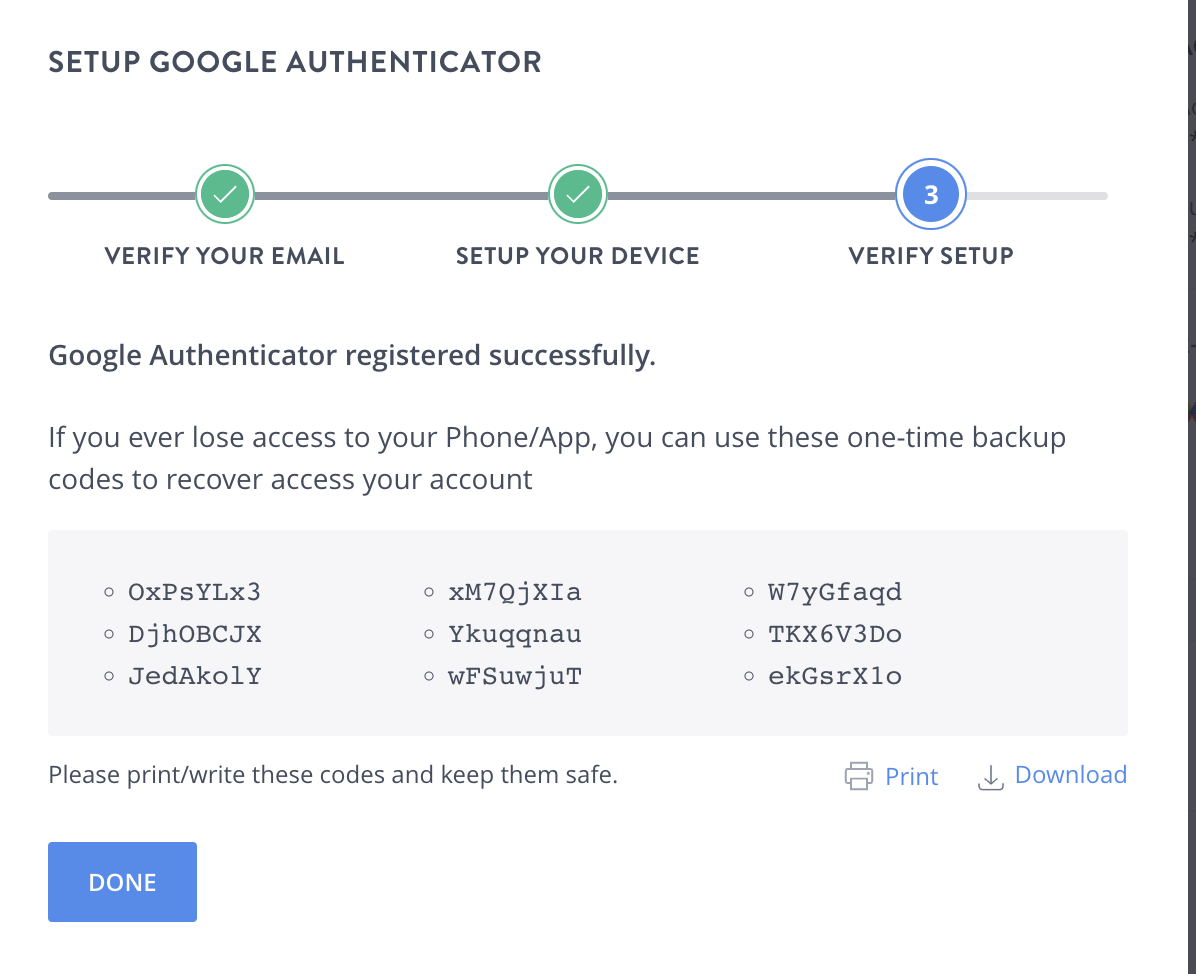This screenshot has height=974, width=1196.
Task: Click the progress bar between setup steps
Action: tap(400, 195)
